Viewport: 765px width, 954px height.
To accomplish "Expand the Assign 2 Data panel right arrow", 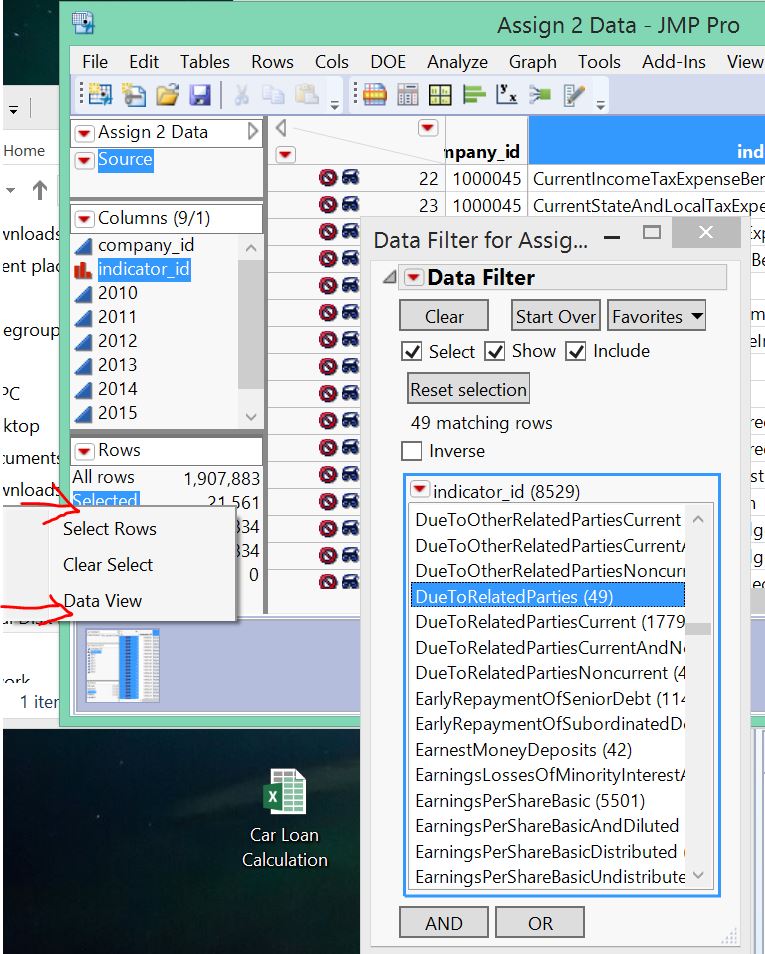I will tap(253, 131).
